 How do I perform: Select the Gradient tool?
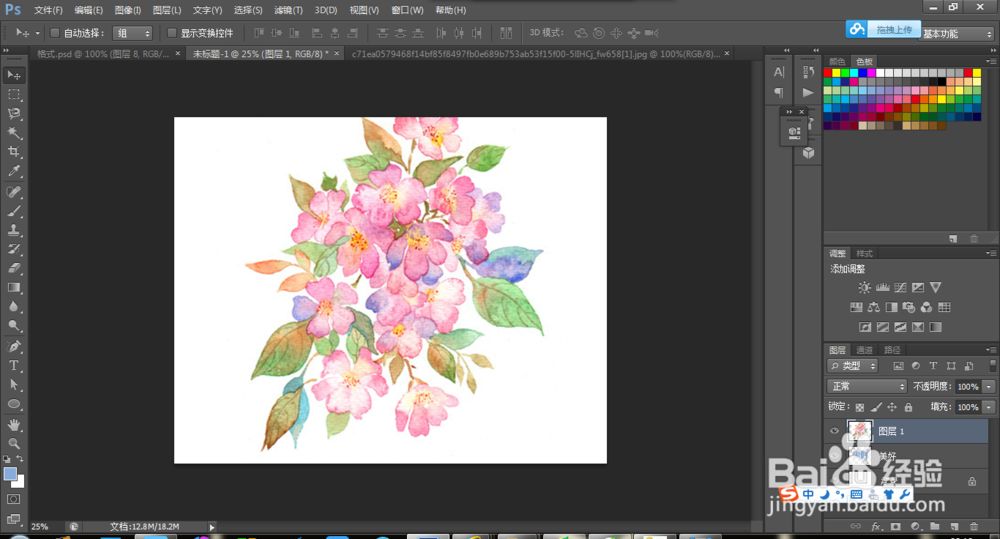(13, 288)
